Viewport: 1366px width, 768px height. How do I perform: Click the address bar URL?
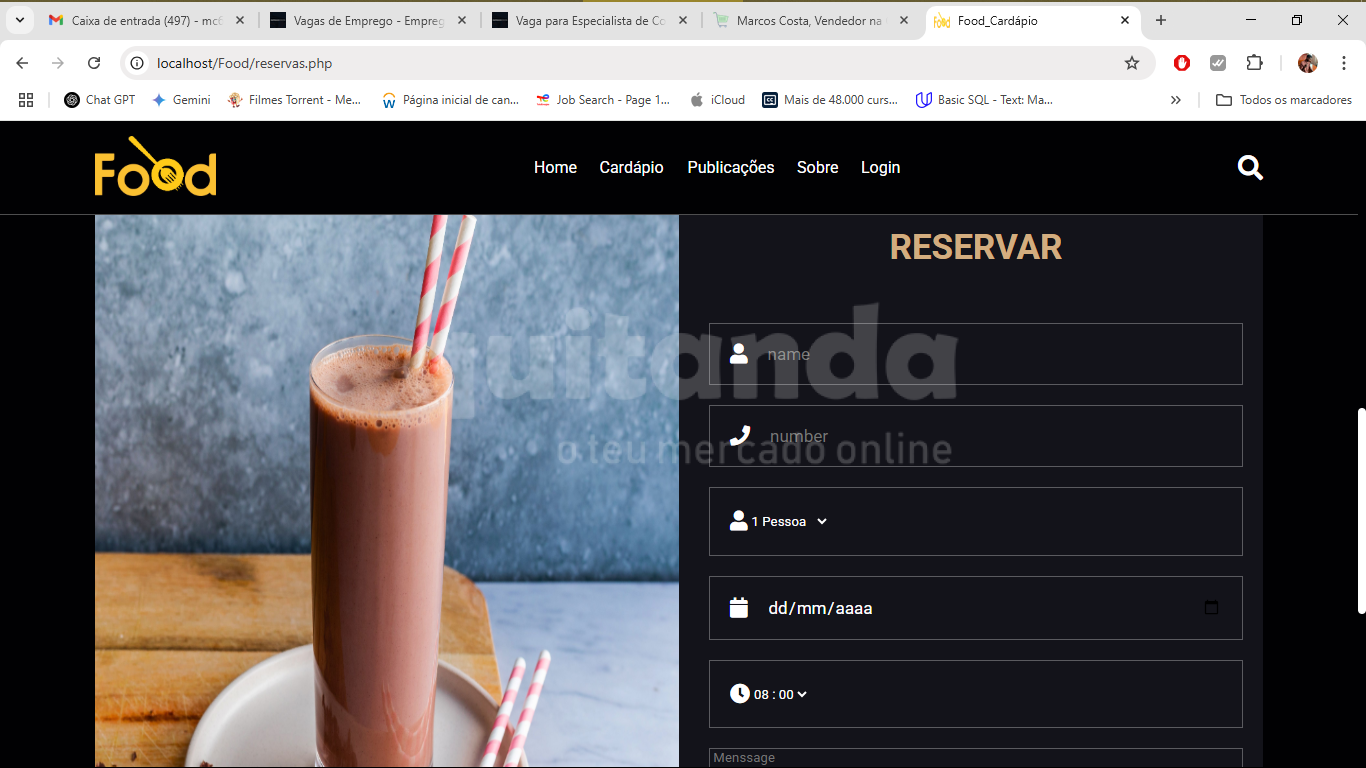(x=245, y=63)
